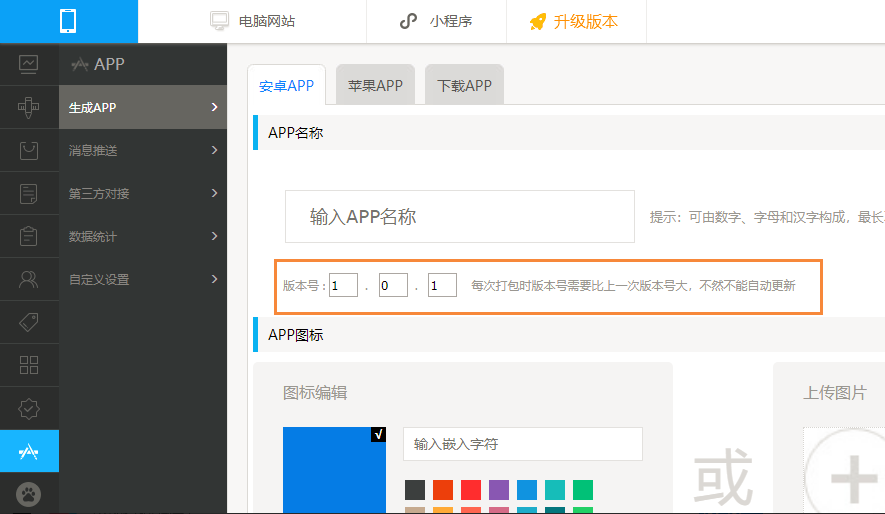The image size is (885, 514).
Task: Open the clipboard sidebar icon
Action: (x=29, y=236)
